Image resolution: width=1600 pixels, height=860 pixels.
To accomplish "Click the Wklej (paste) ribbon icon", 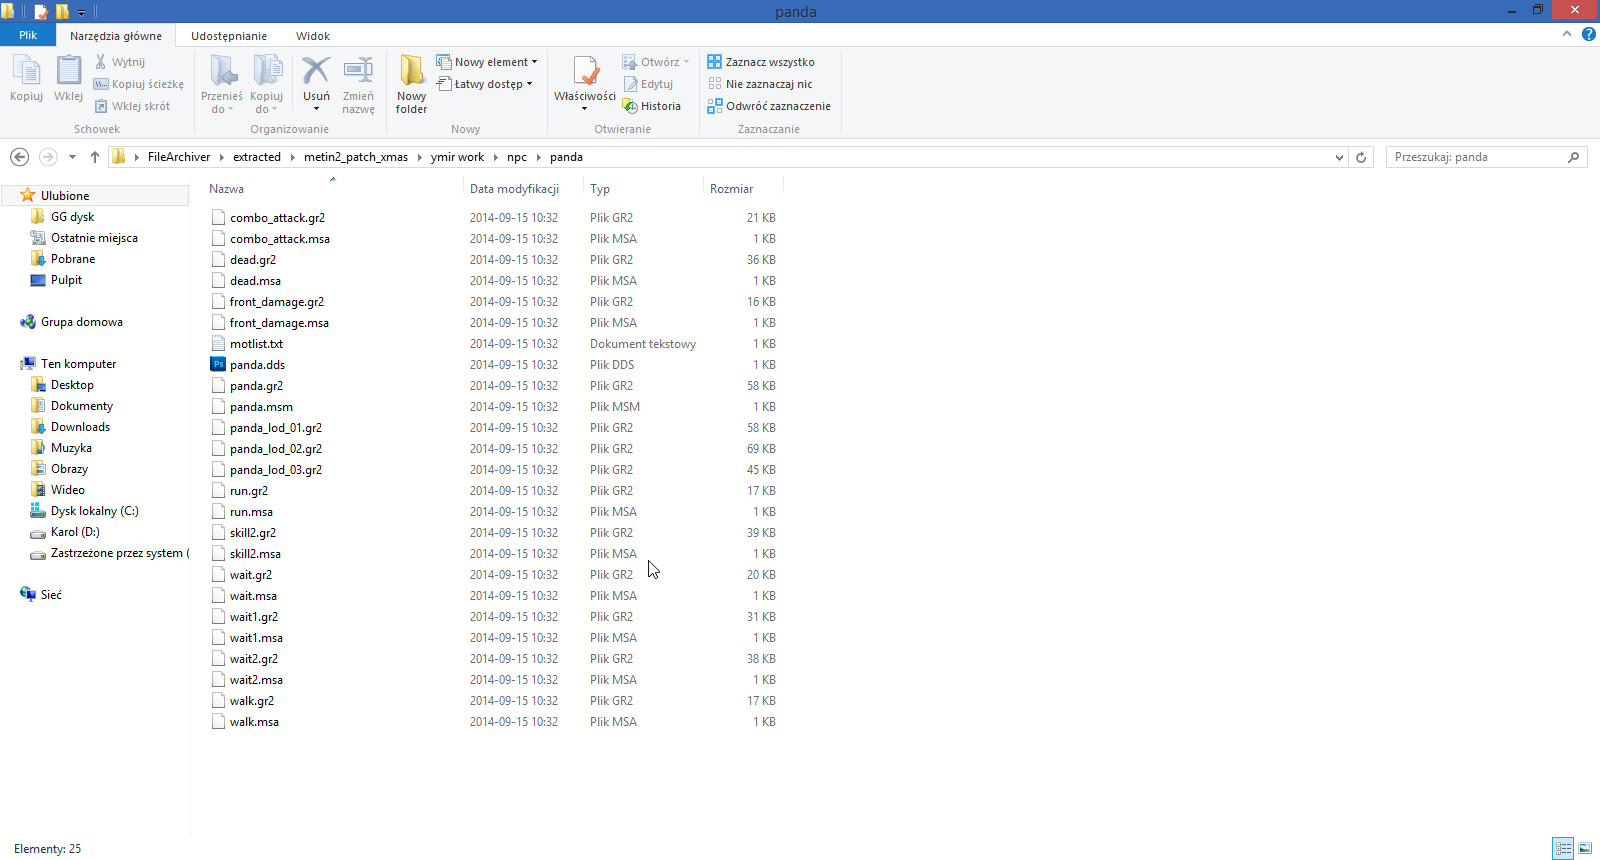I will [x=68, y=72].
